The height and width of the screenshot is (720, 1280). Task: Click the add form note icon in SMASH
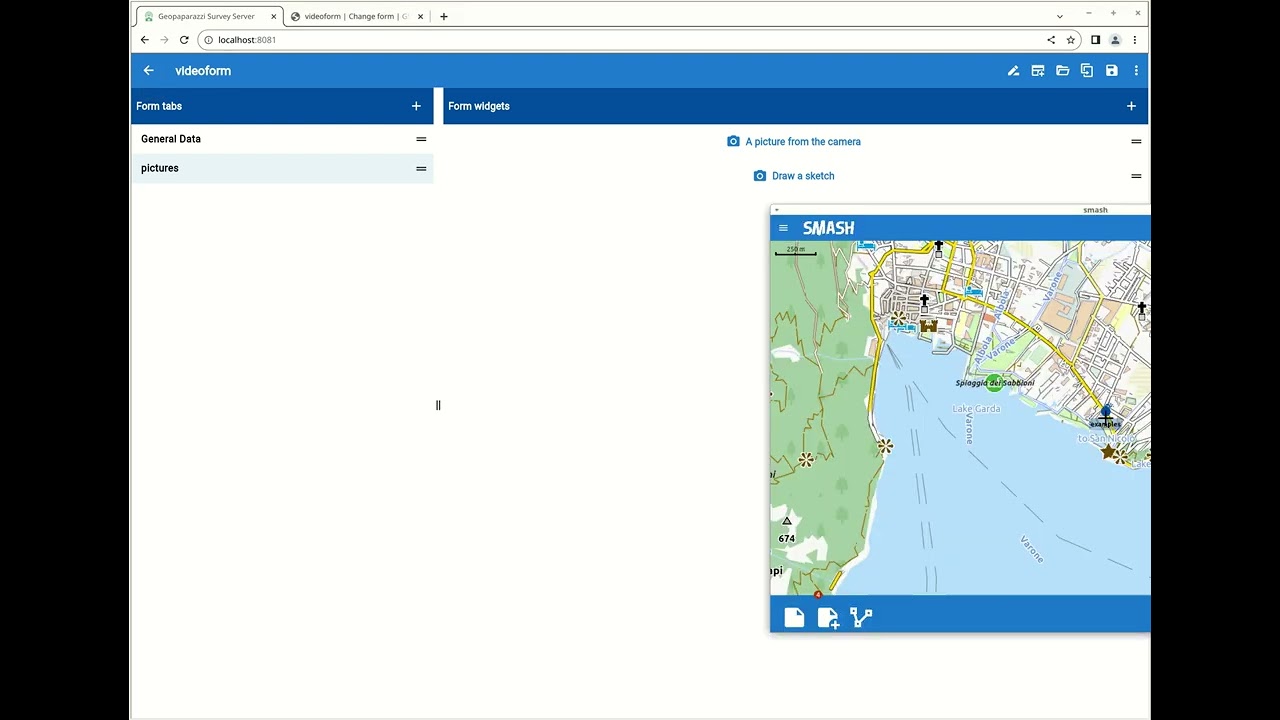828,618
